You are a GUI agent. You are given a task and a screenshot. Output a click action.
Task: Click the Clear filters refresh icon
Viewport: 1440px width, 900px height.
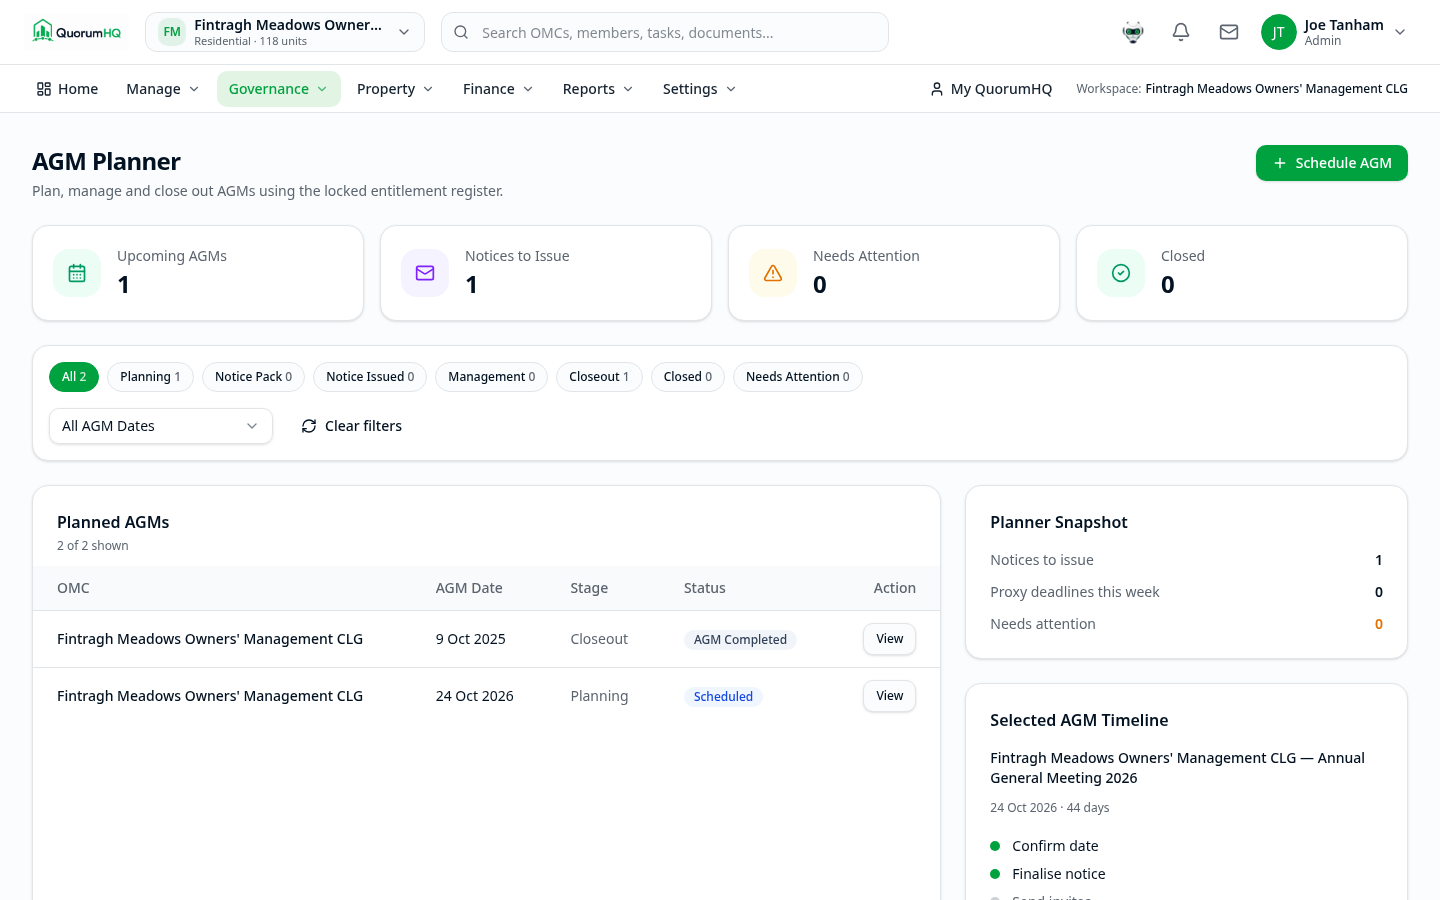click(309, 426)
